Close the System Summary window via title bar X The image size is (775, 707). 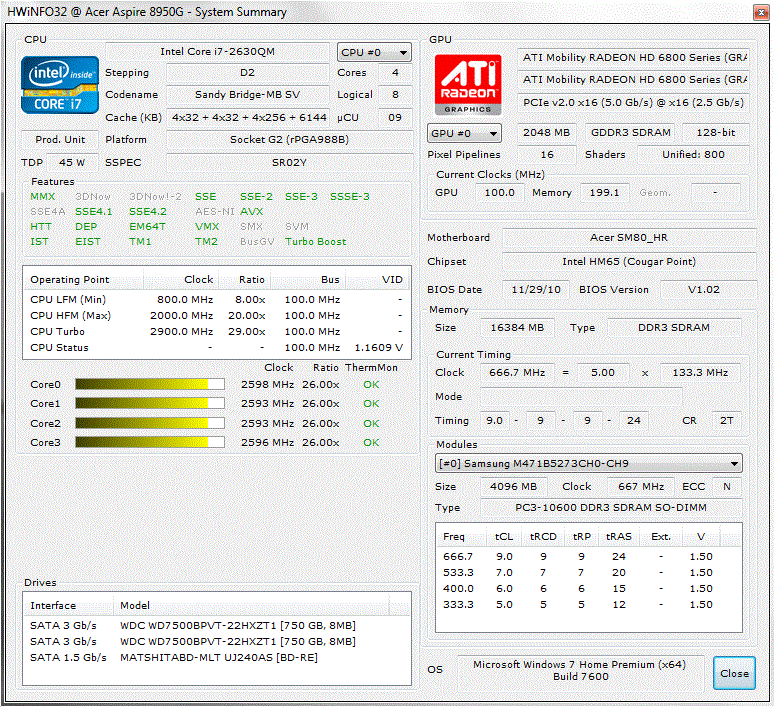(x=760, y=12)
